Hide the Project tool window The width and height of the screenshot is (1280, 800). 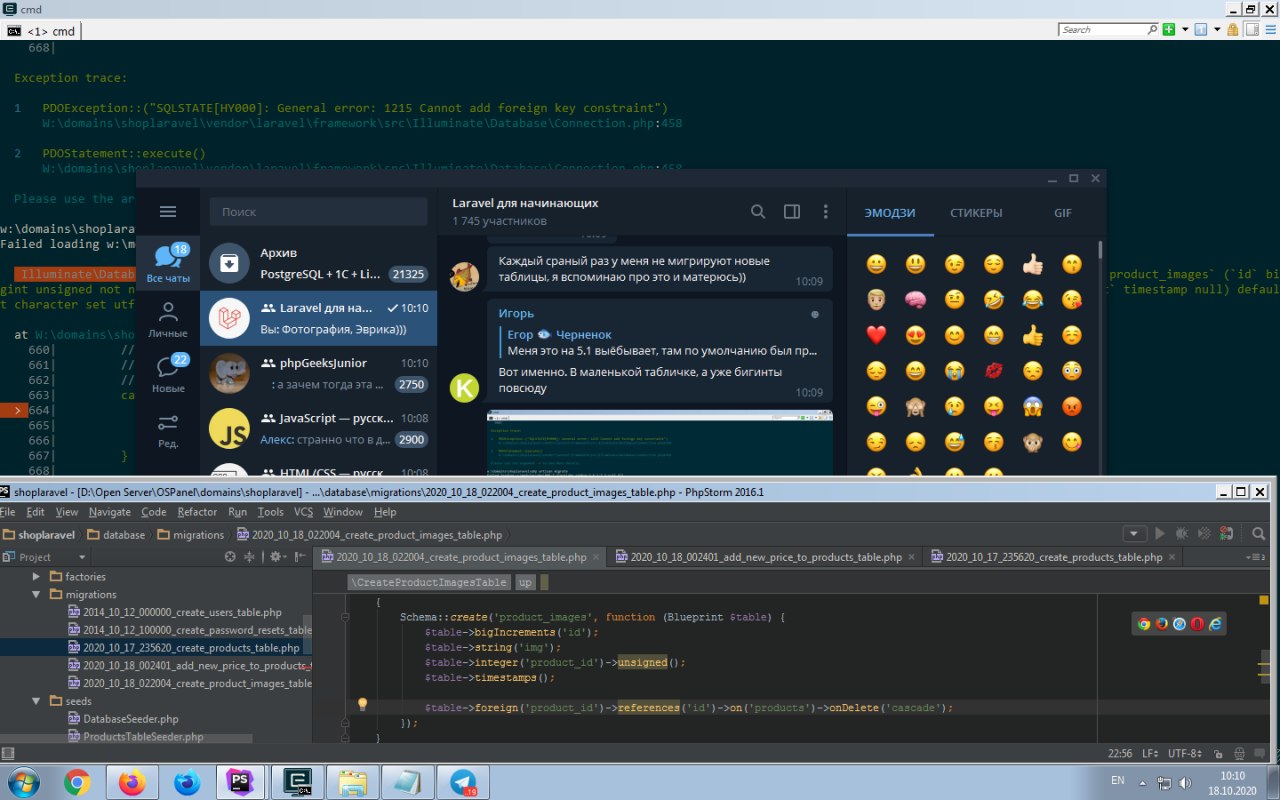[x=301, y=557]
